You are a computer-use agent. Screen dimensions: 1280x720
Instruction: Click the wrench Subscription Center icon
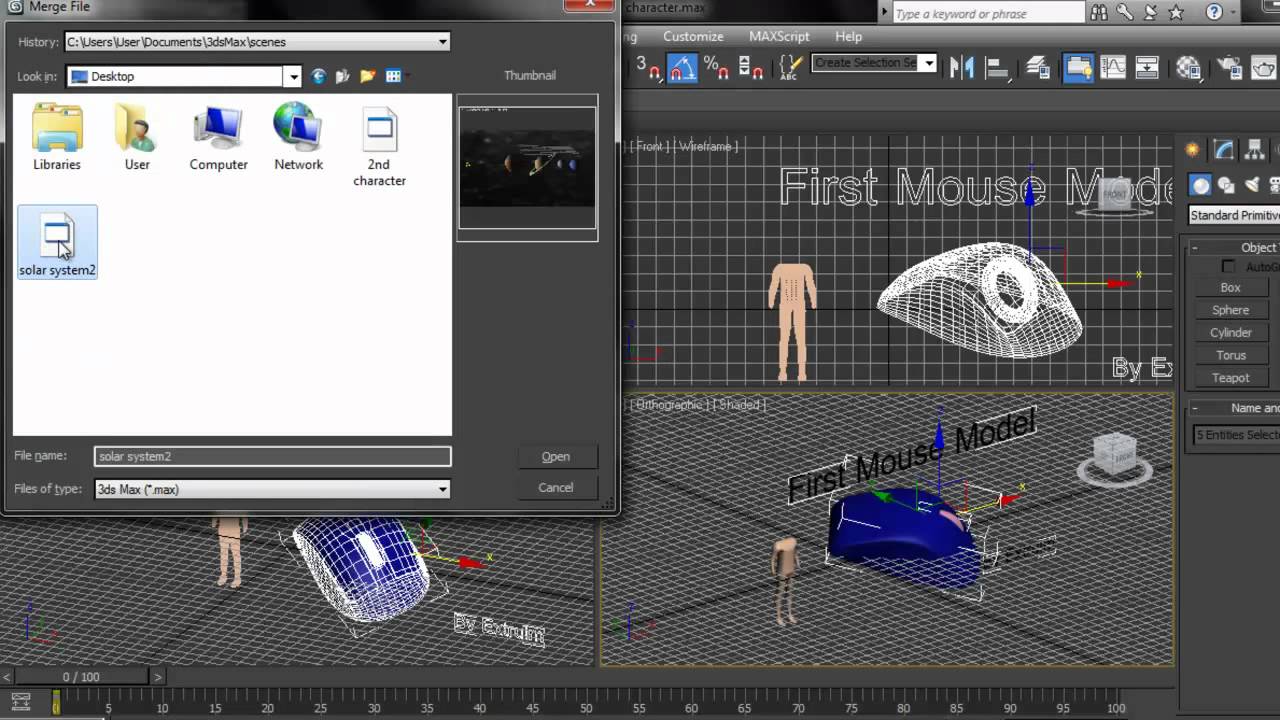pyautogui.click(x=1124, y=13)
